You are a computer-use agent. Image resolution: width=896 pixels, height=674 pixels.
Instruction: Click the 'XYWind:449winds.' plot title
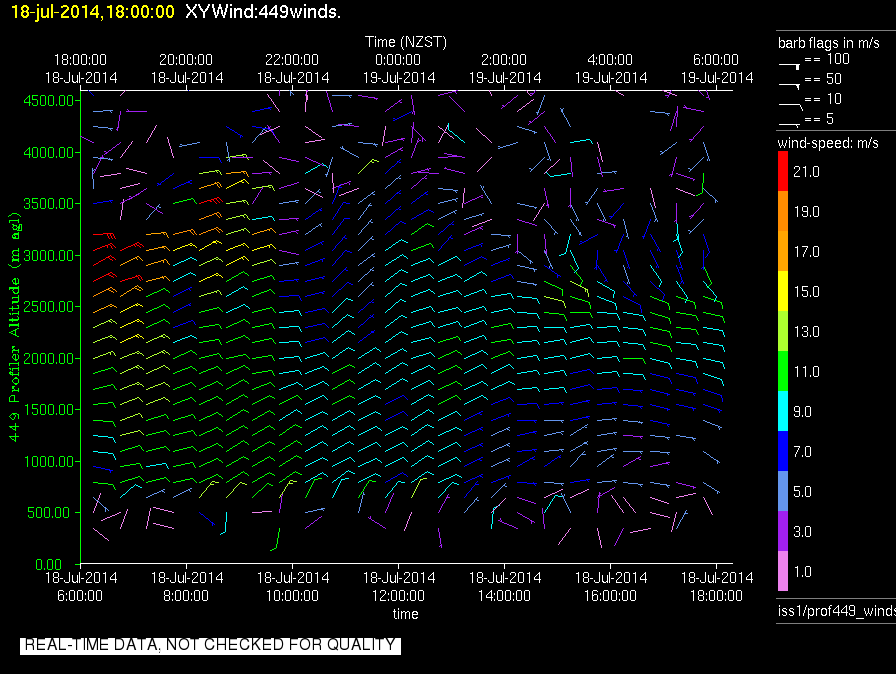coord(263,11)
